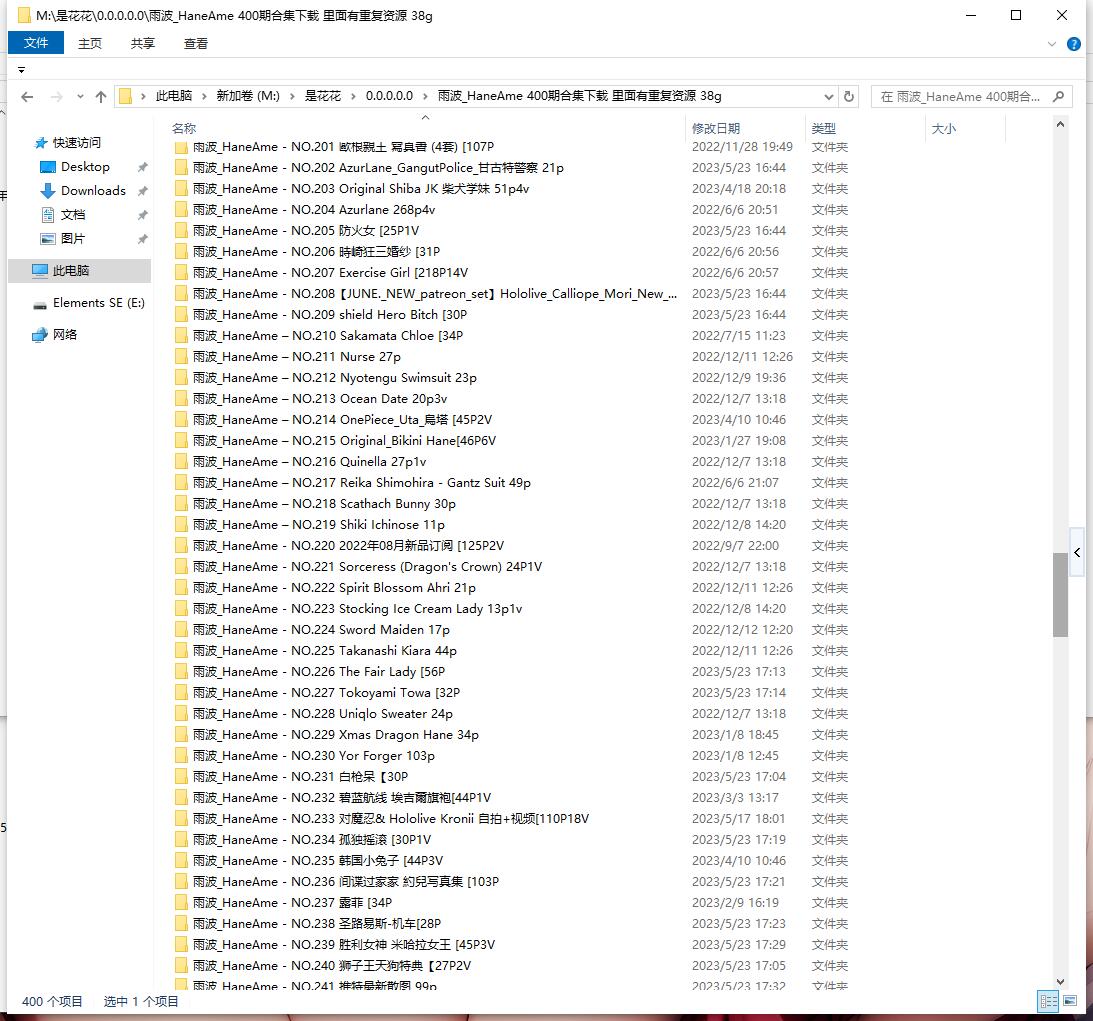Switch to details view icon in status bar

coord(1048,1001)
